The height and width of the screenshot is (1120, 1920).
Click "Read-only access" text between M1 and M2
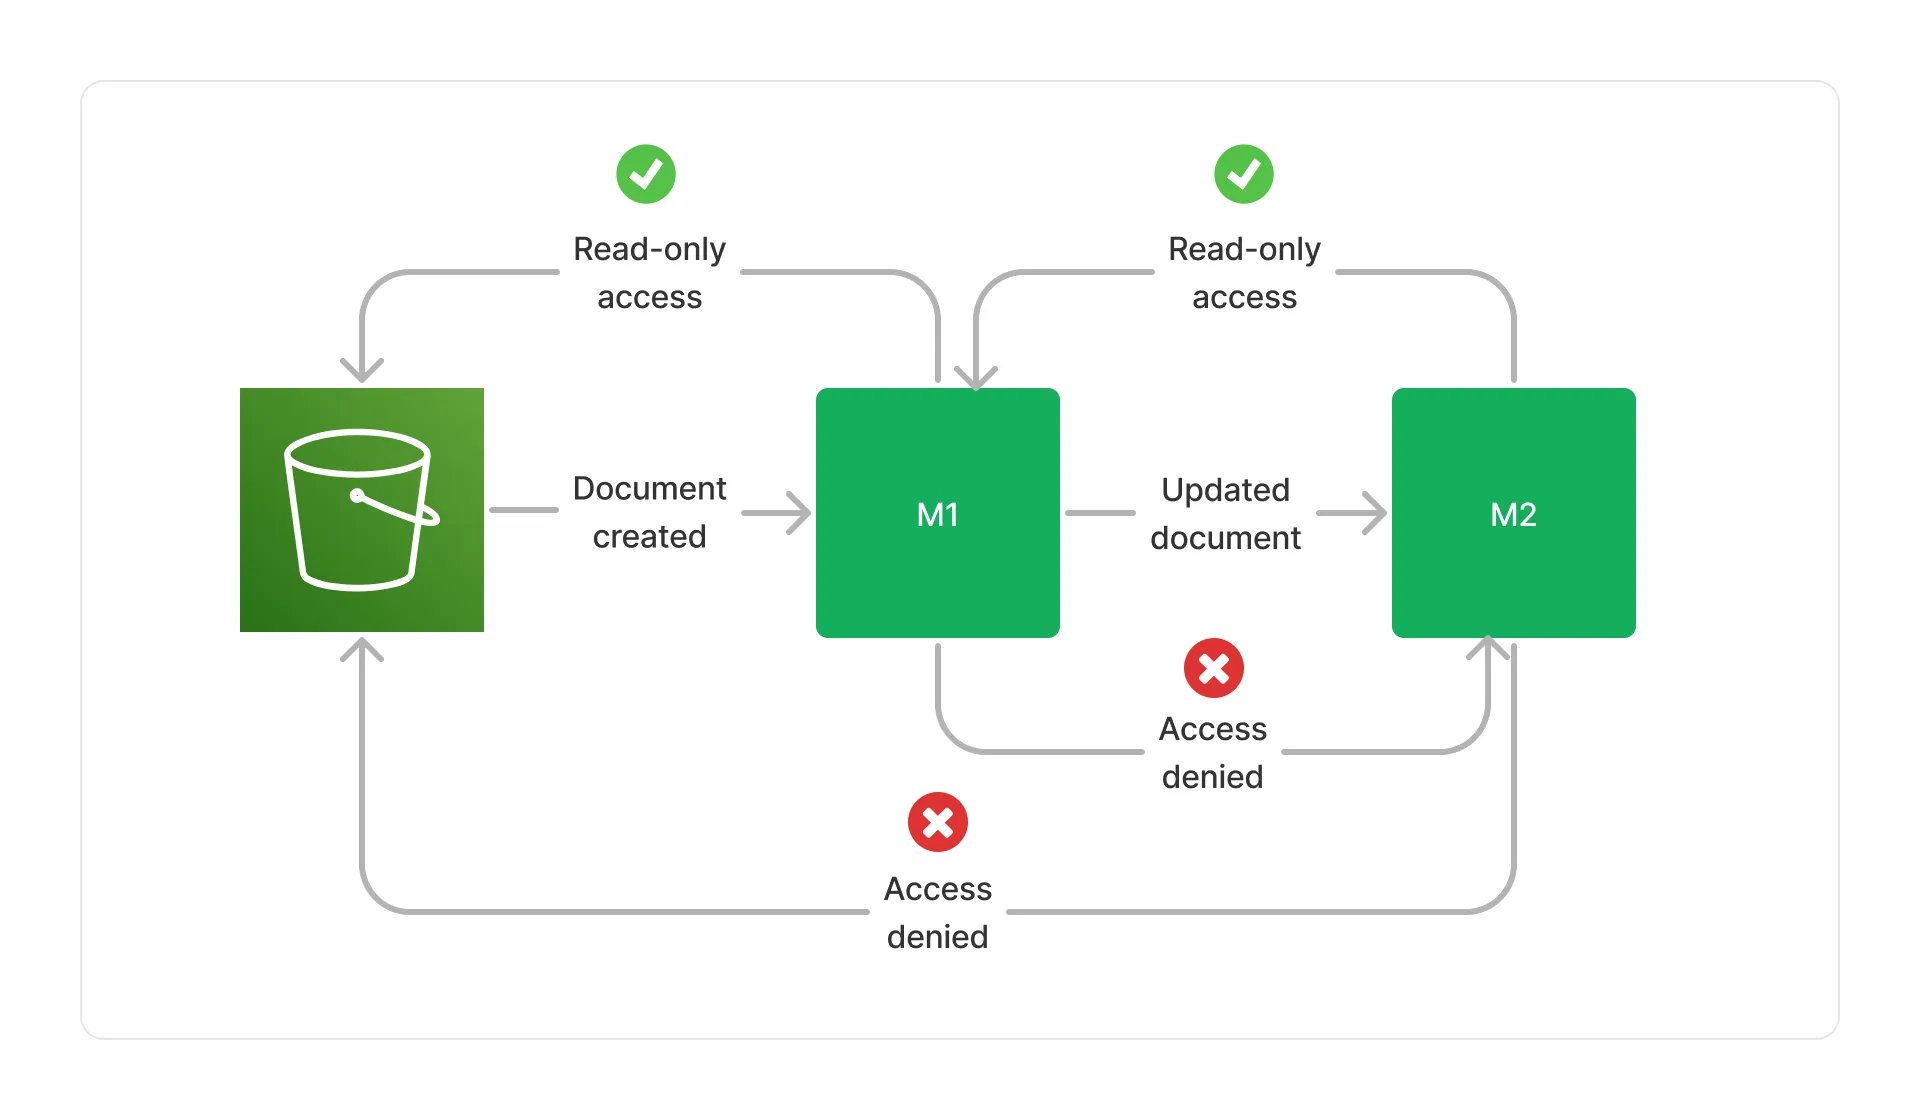1245,272
